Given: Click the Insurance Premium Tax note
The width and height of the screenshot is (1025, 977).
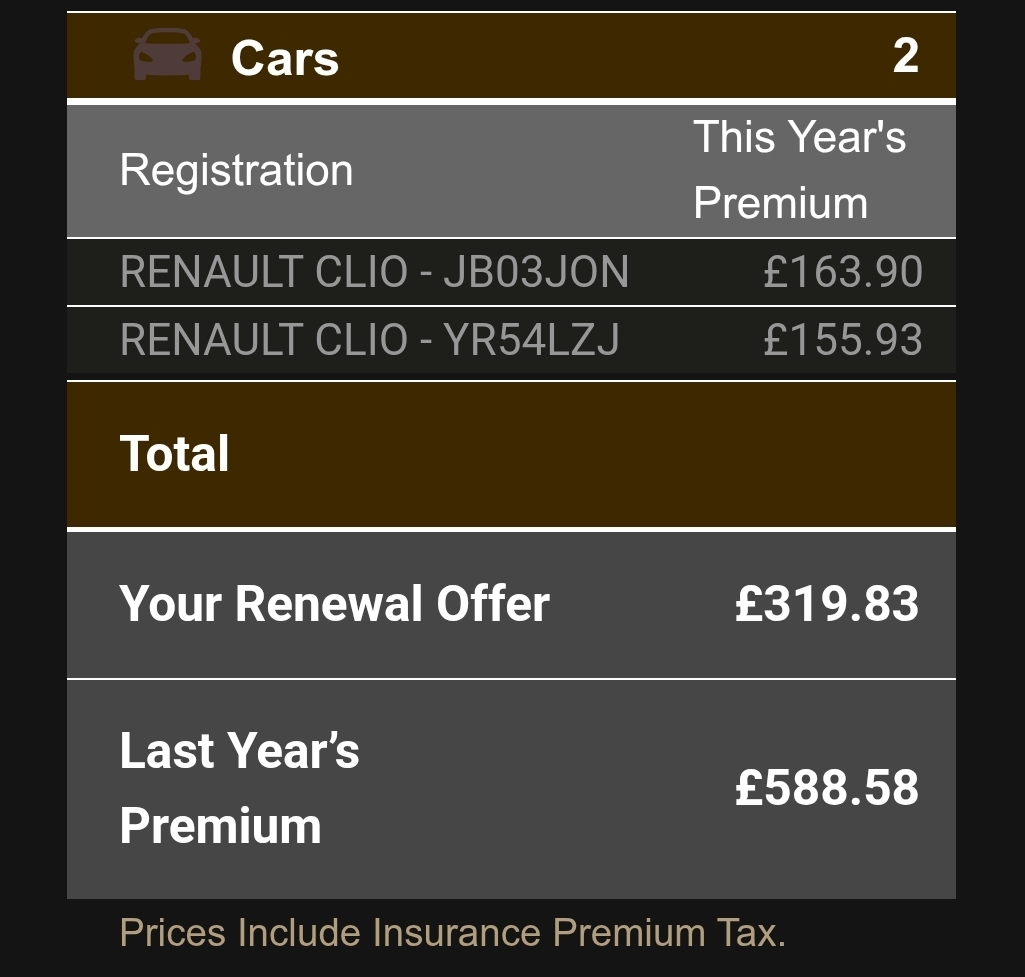Looking at the screenshot, I should [452, 932].
